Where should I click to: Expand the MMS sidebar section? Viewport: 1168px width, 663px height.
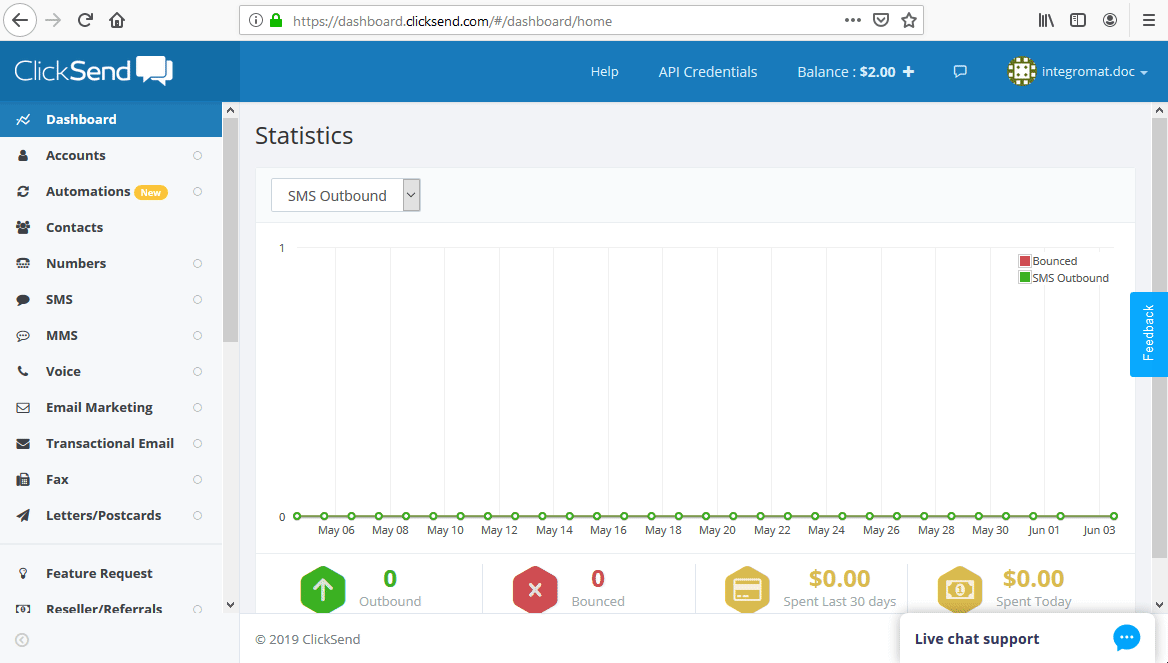pos(197,335)
